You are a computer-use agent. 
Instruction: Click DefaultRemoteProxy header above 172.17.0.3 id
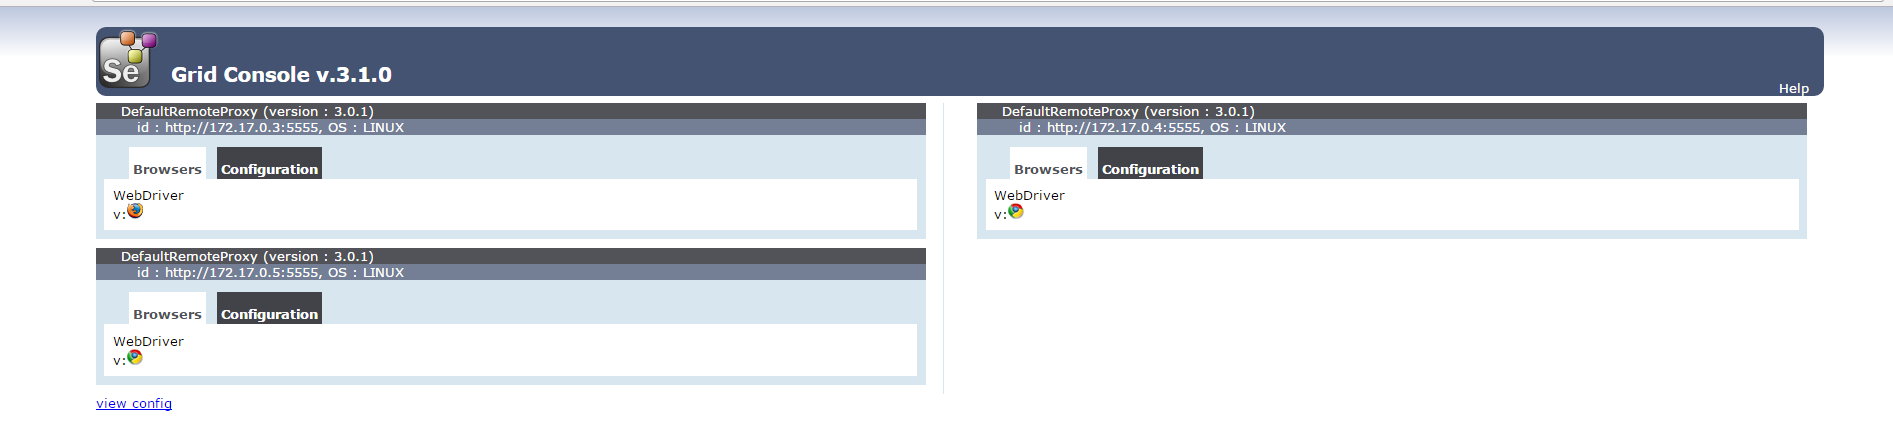[247, 111]
